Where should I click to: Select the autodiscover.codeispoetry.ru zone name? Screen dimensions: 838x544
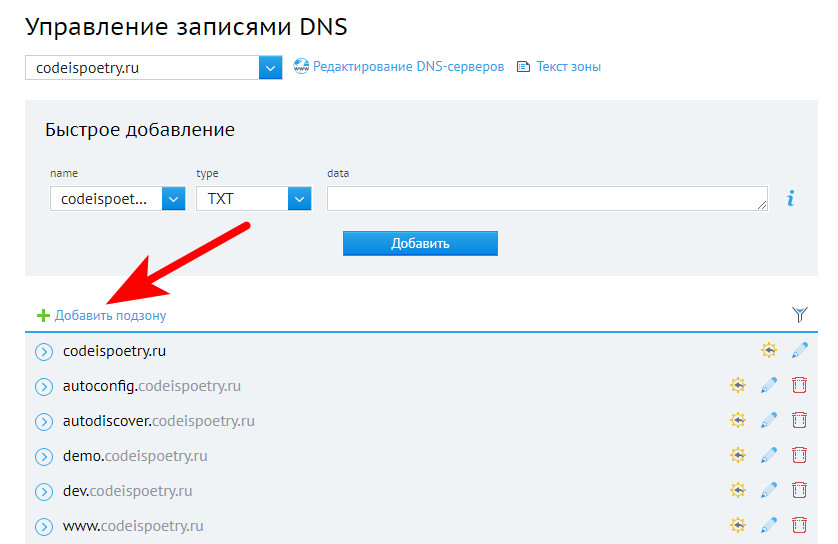pos(159,421)
